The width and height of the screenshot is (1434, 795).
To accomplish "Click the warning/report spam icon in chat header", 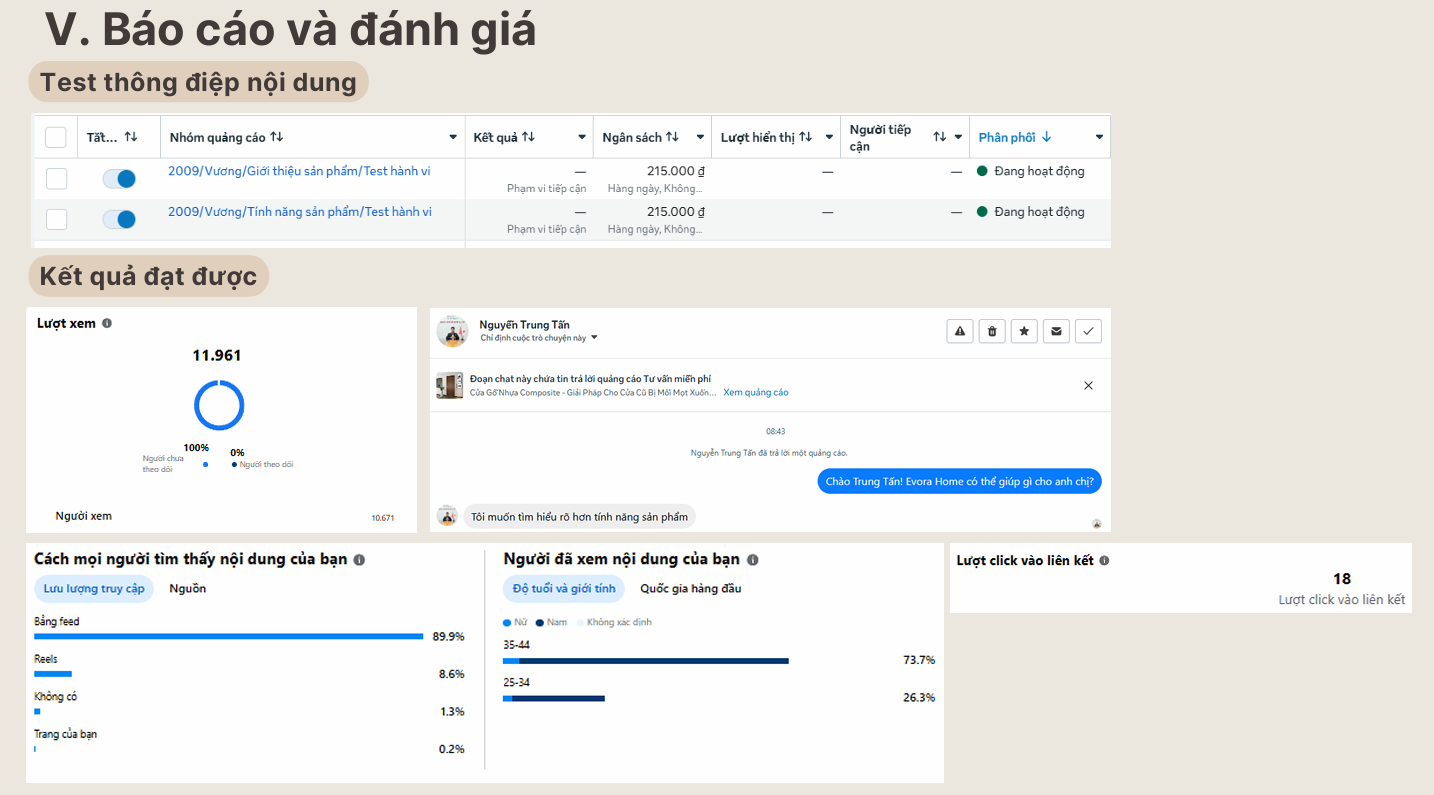I will (x=960, y=331).
